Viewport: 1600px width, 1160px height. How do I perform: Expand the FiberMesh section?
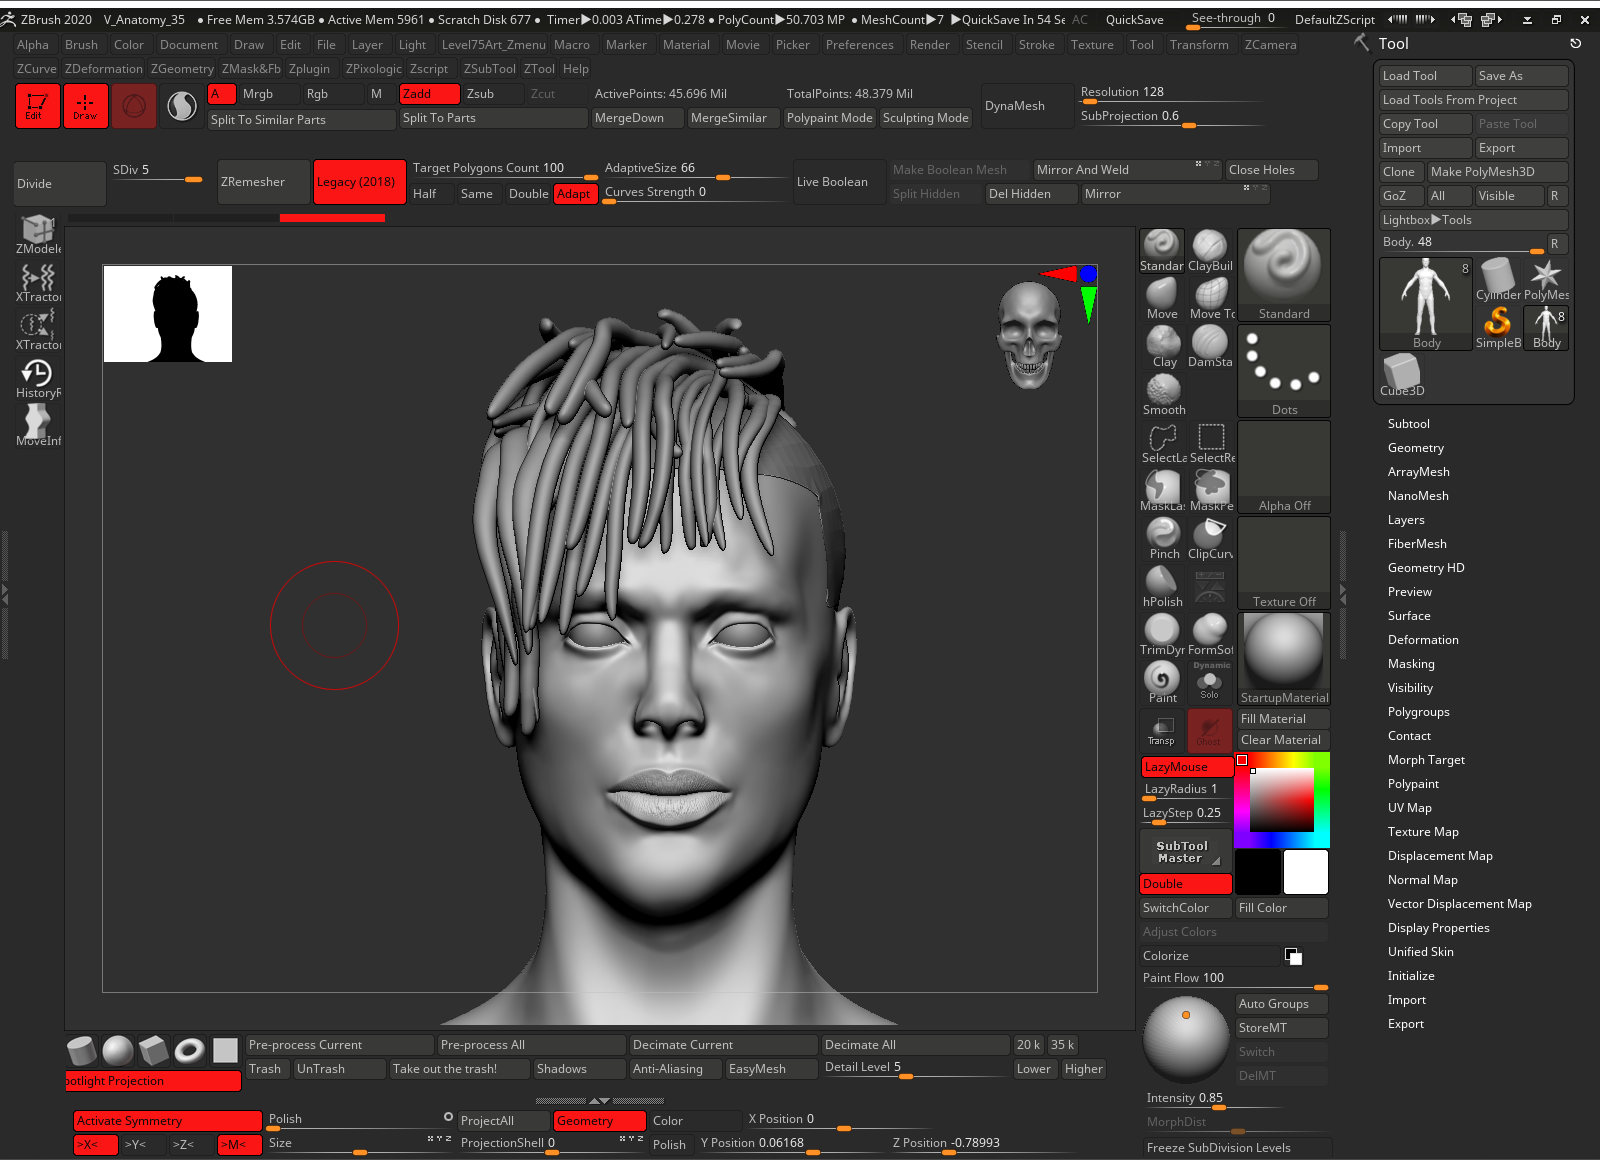pos(1417,544)
